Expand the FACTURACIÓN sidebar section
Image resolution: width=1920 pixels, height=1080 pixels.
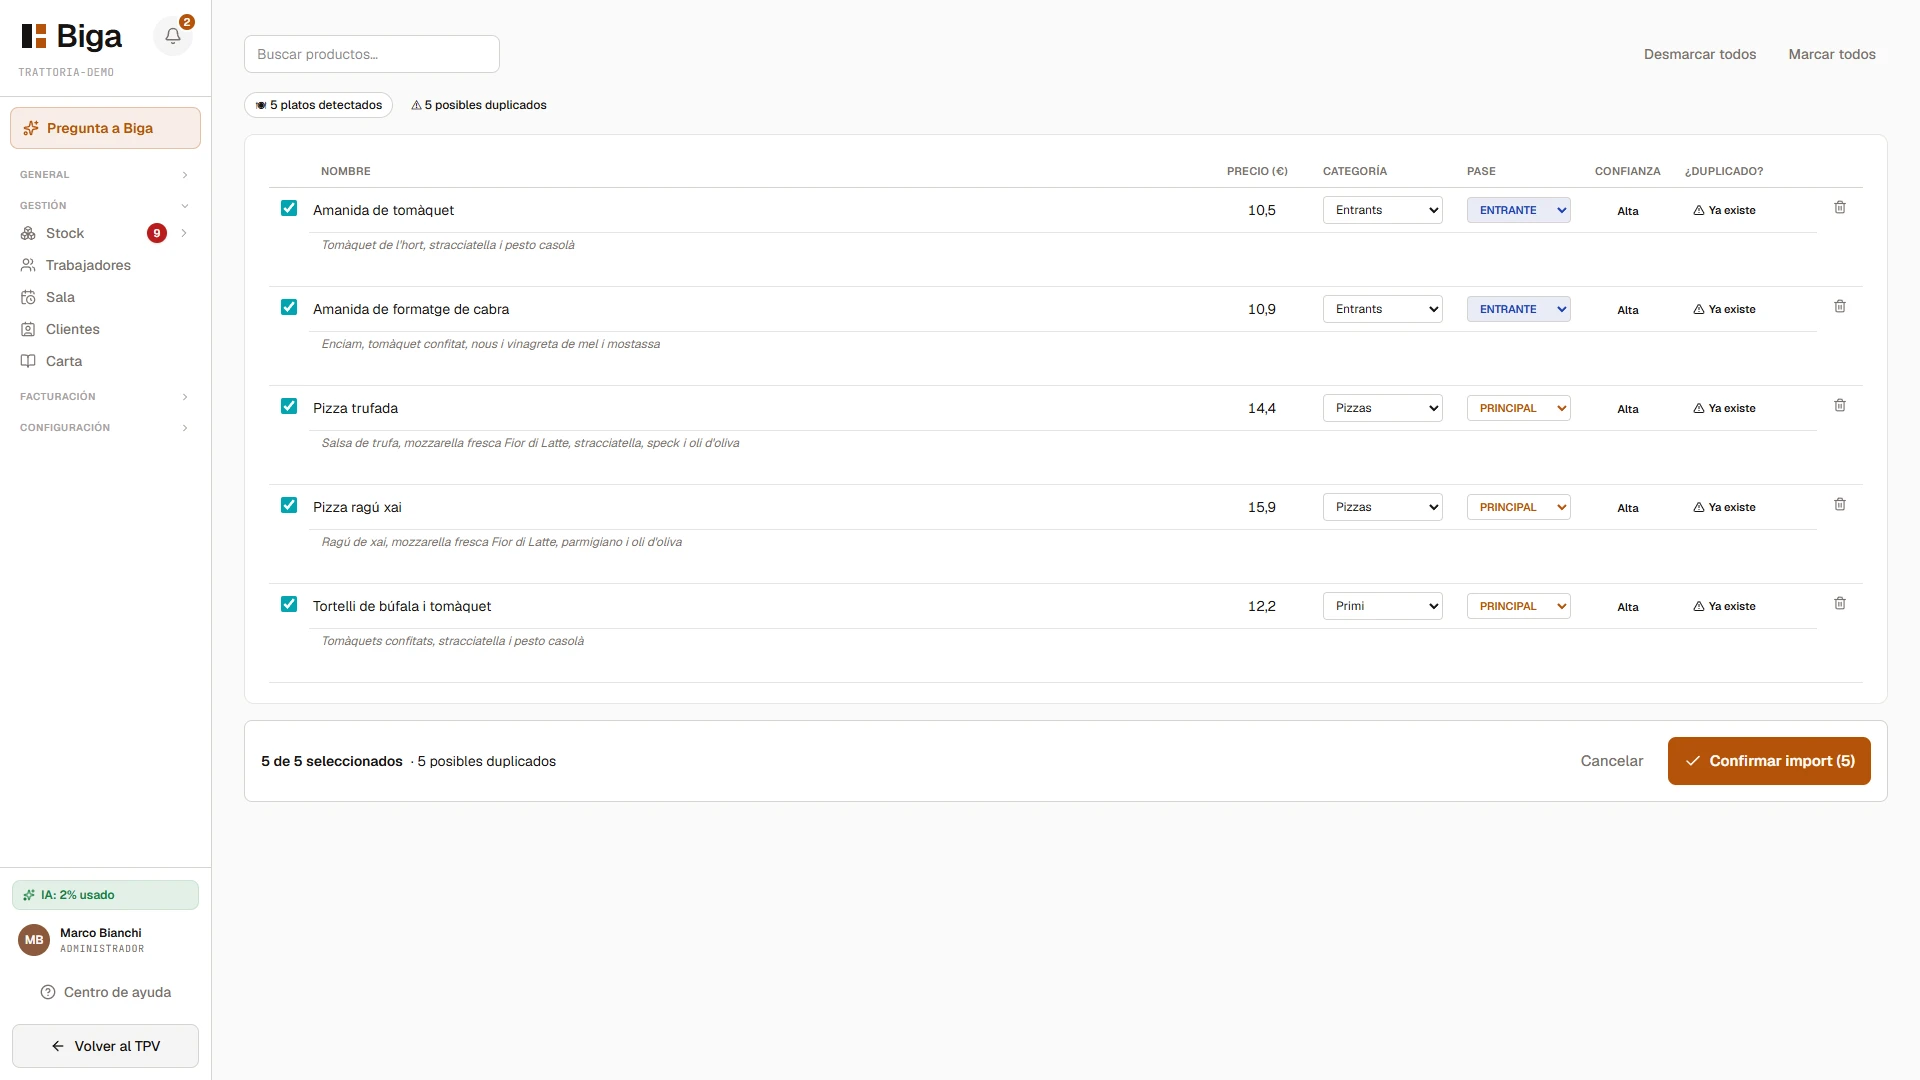[x=104, y=397]
